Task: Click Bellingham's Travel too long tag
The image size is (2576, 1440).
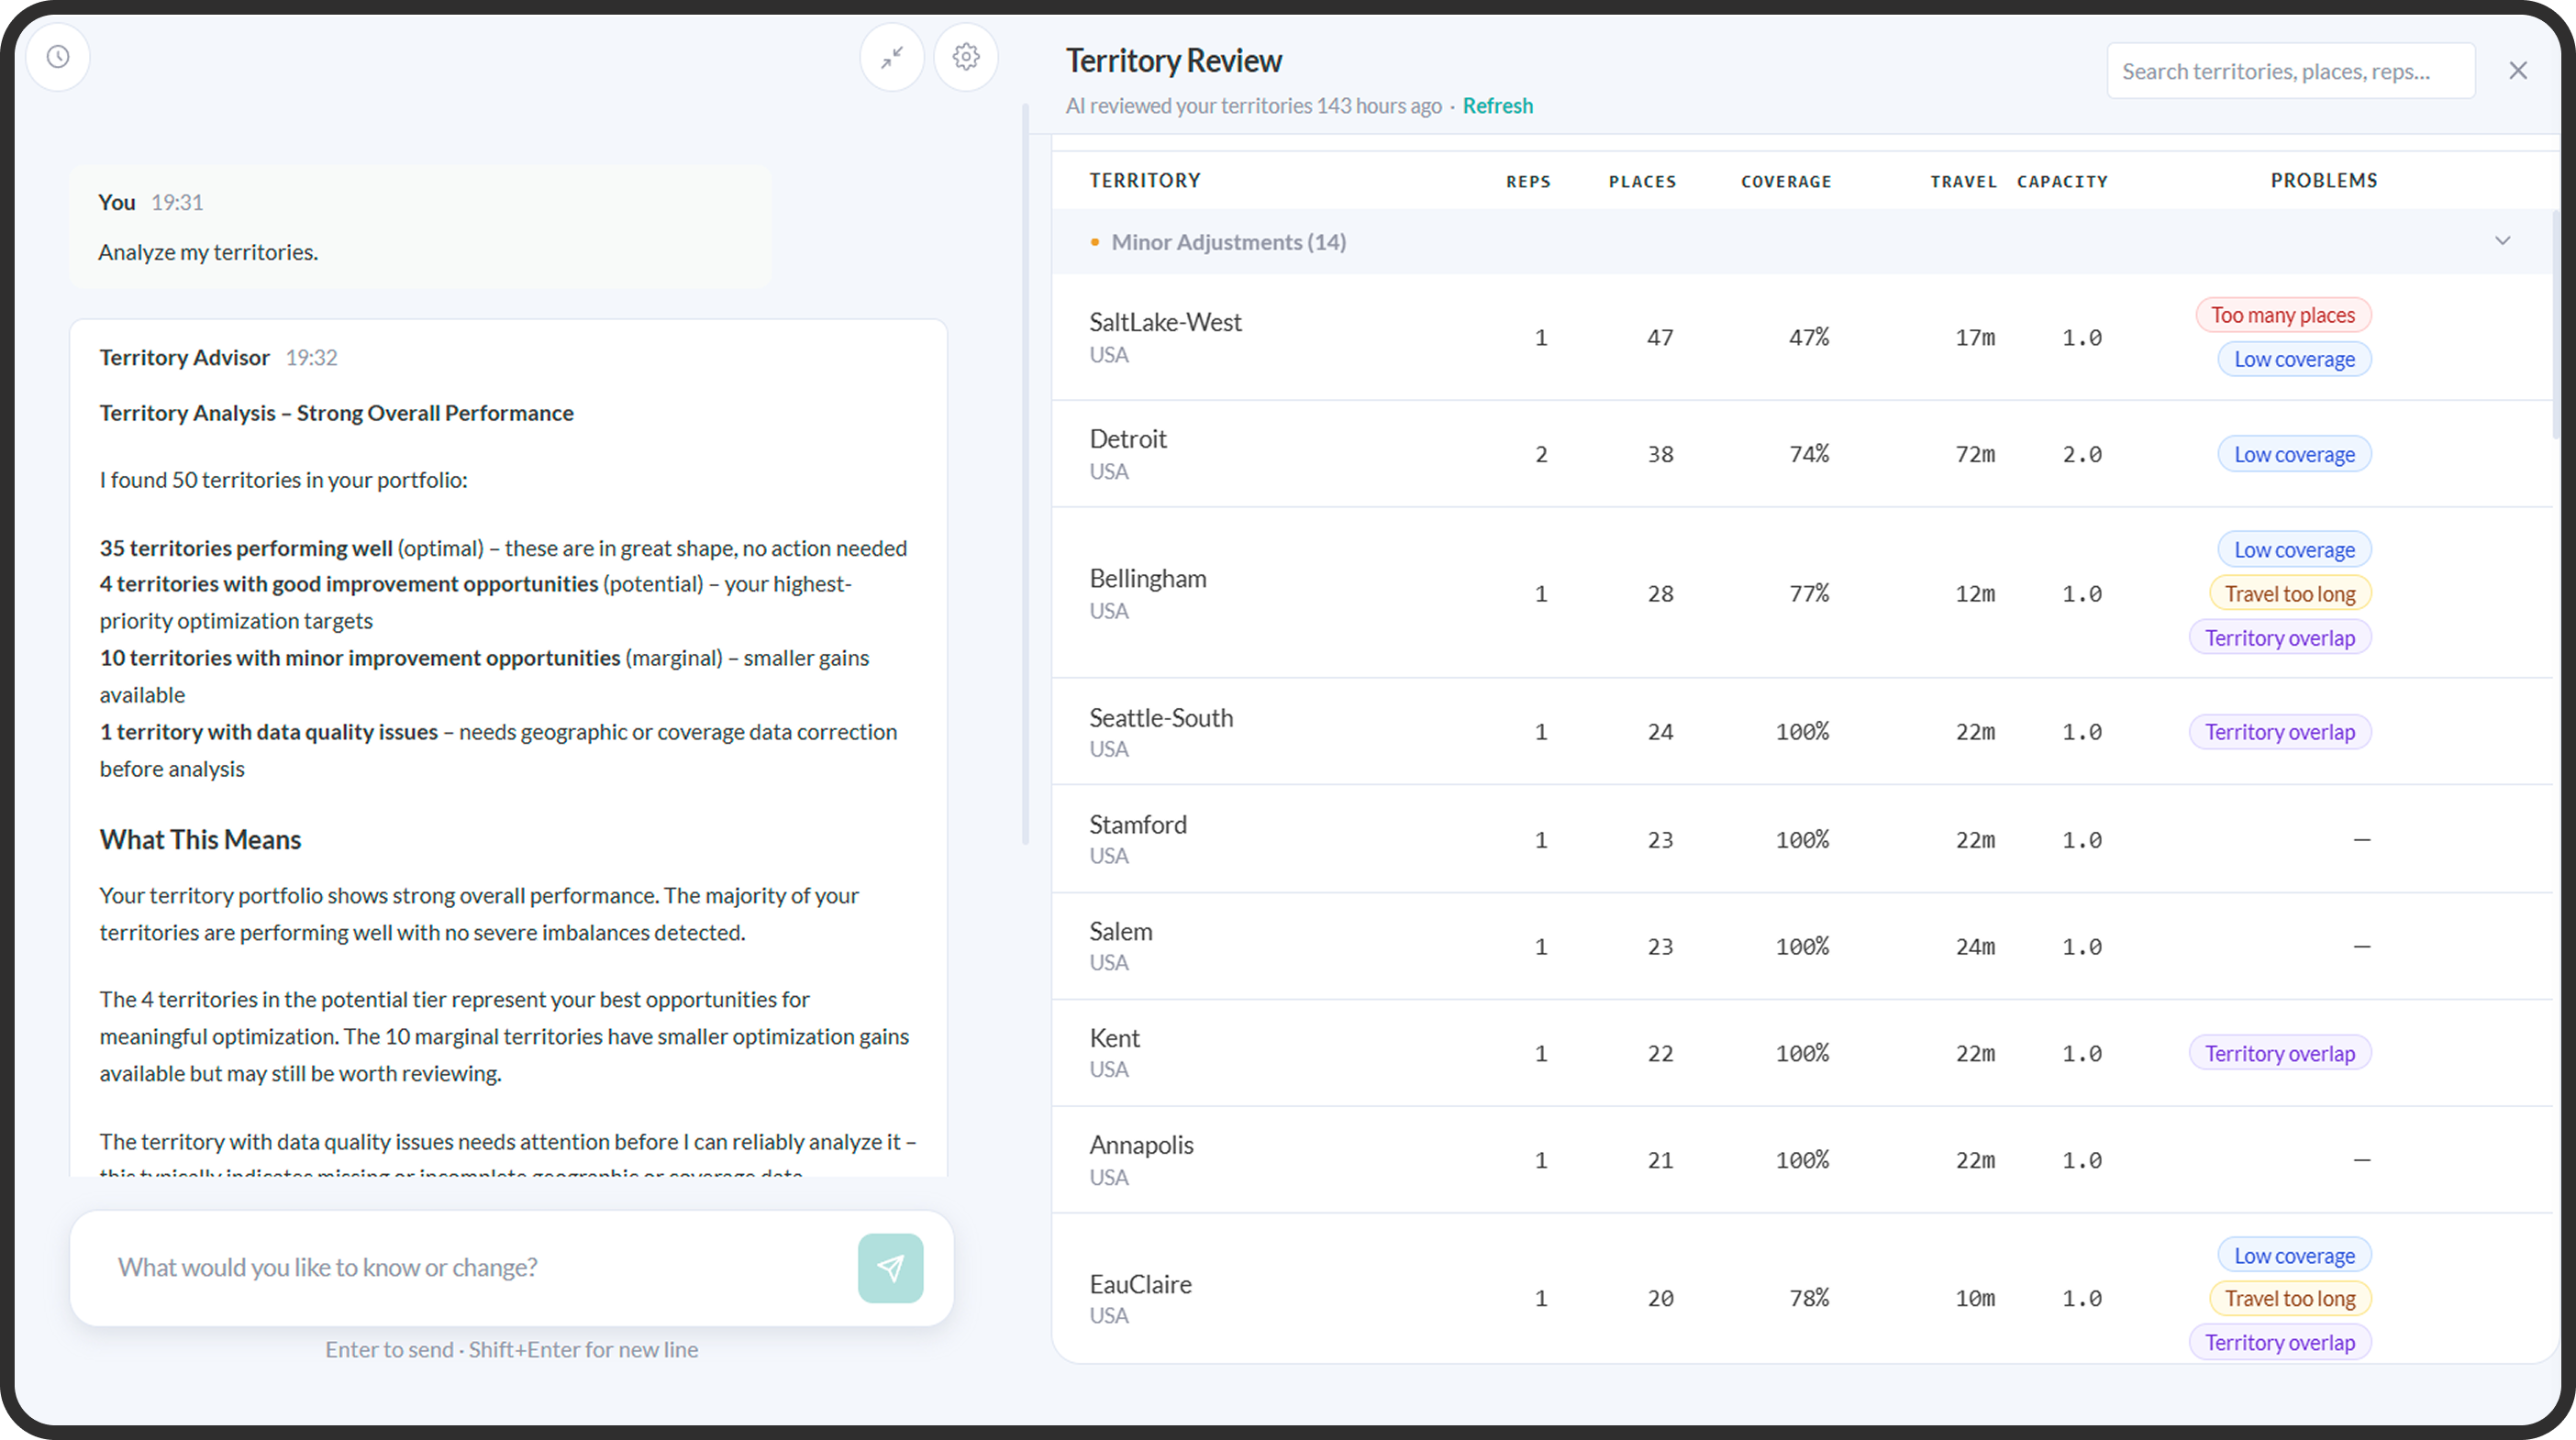Action: coord(2290,594)
